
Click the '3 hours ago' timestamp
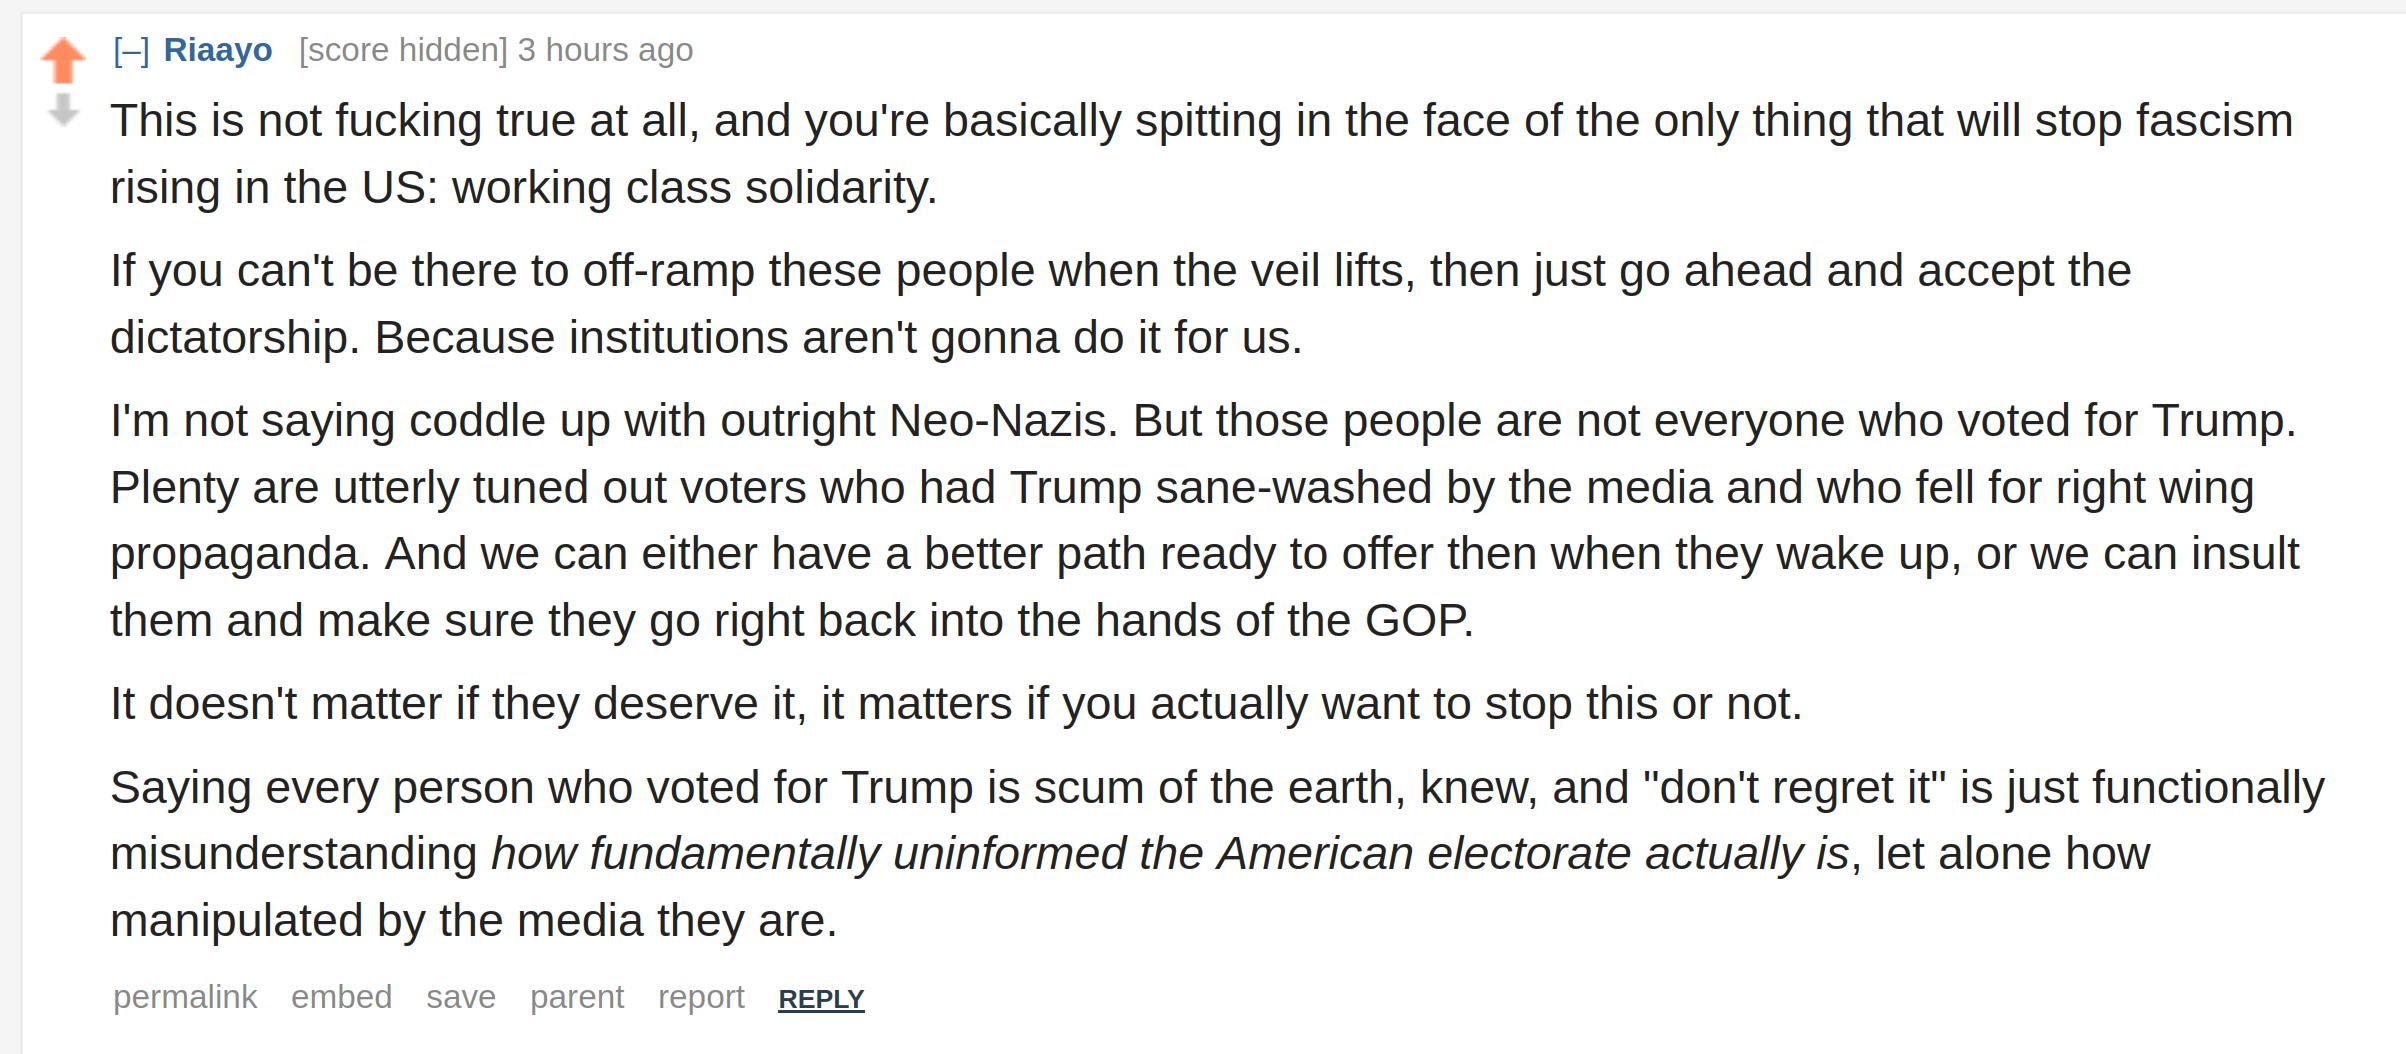[x=605, y=50]
